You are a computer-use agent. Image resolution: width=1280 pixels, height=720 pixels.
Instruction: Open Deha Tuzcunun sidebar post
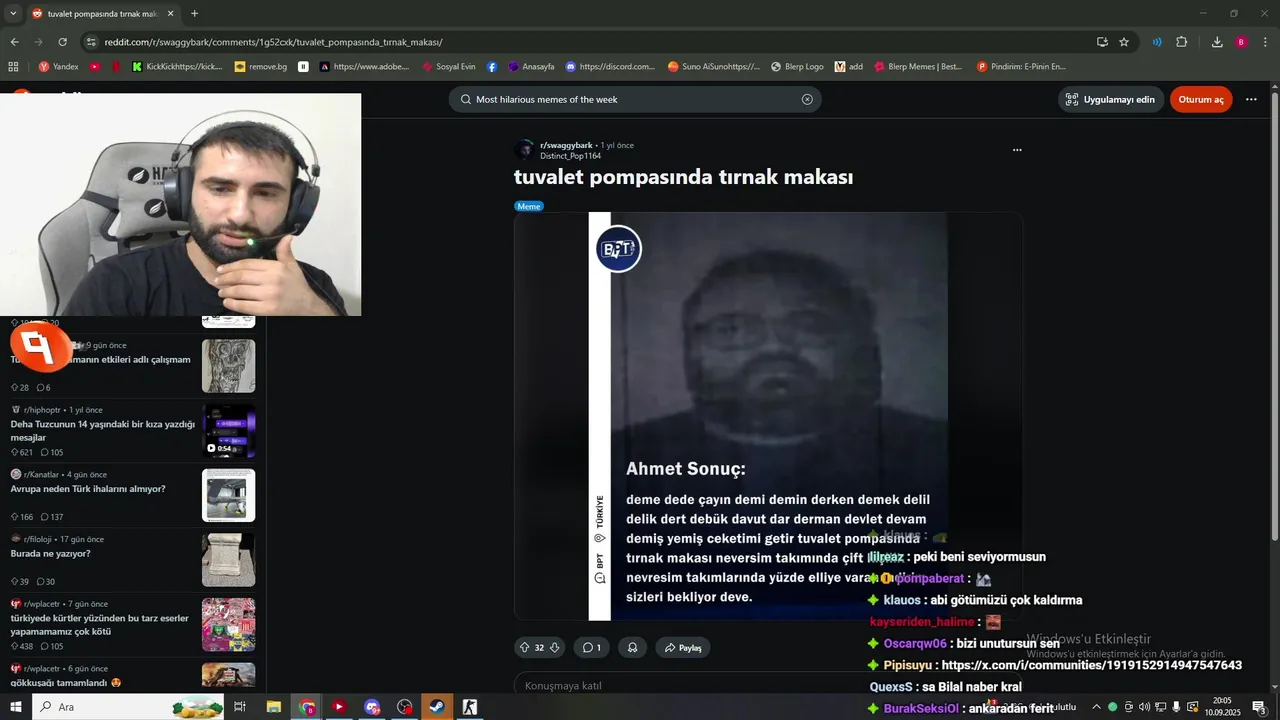click(x=103, y=430)
